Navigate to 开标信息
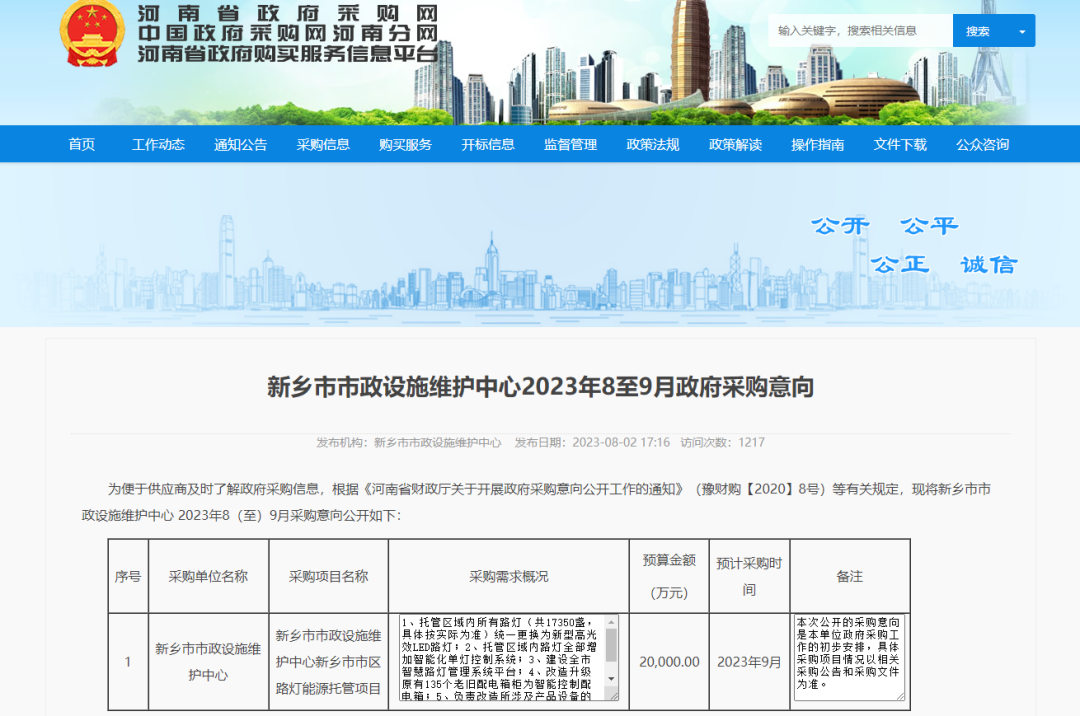Viewport: 1080px width, 716px height. [x=488, y=144]
